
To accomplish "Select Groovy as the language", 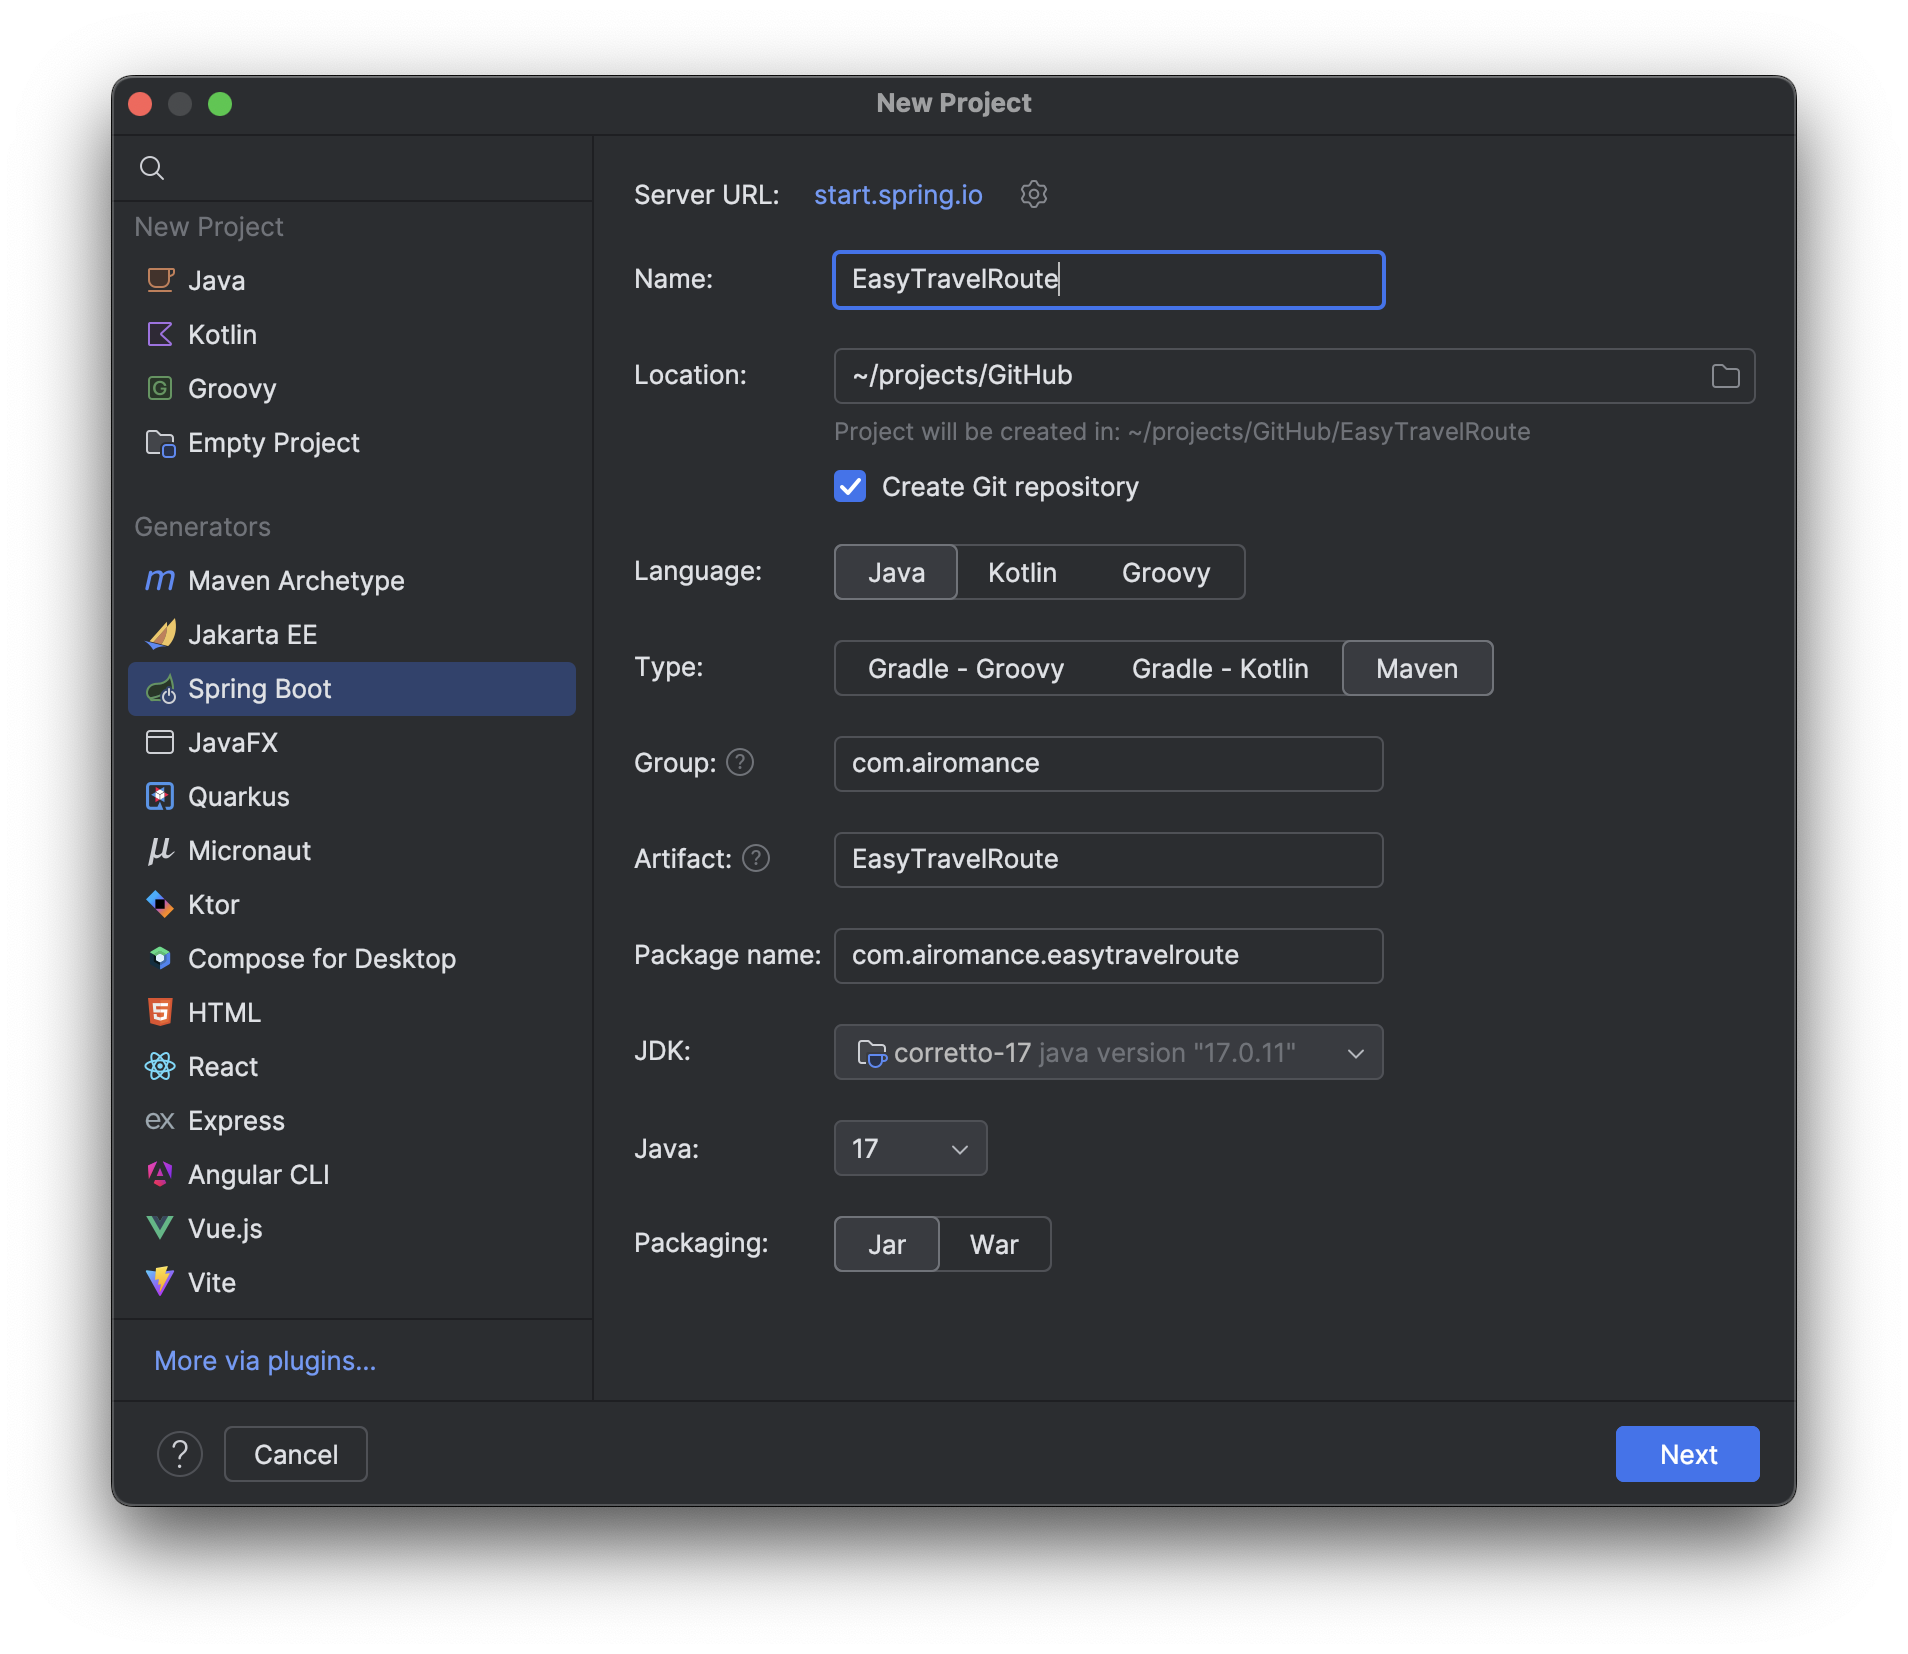I will click(1166, 572).
